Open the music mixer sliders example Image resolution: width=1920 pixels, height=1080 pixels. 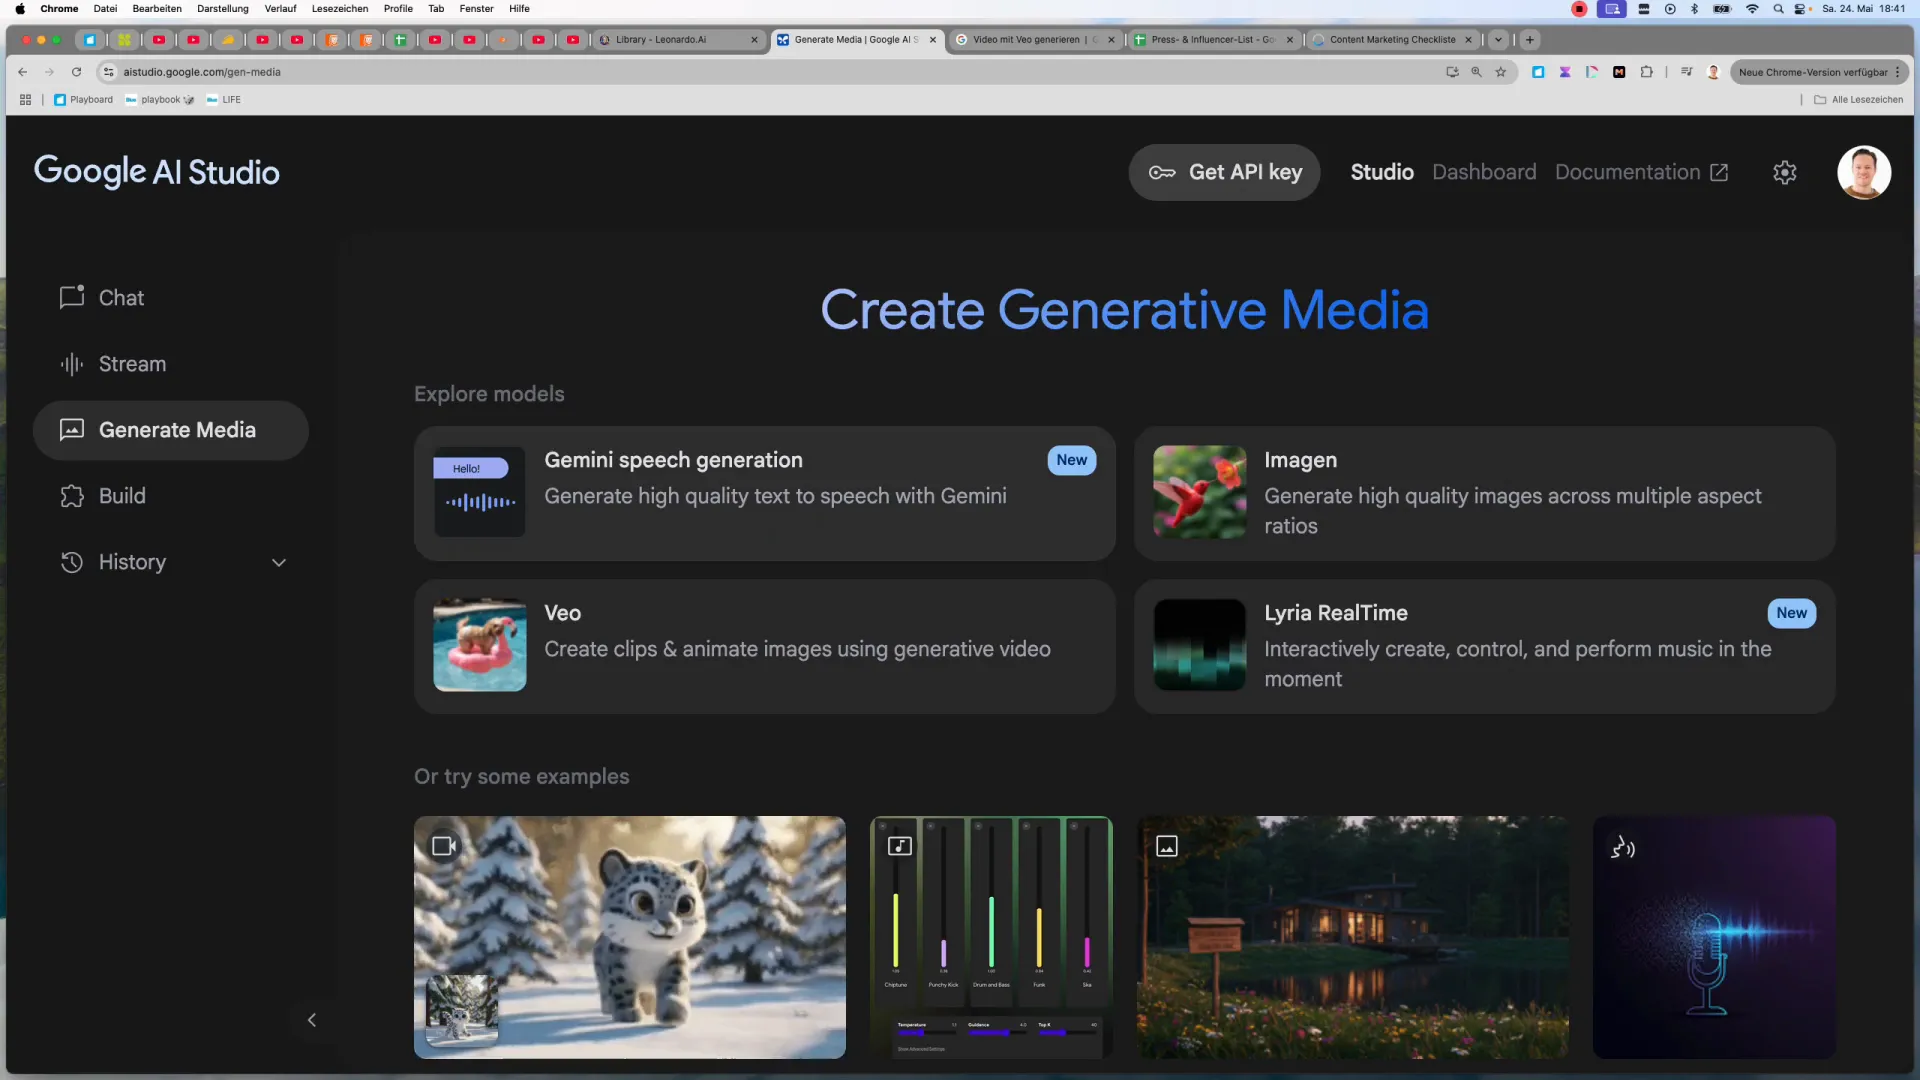(991, 937)
